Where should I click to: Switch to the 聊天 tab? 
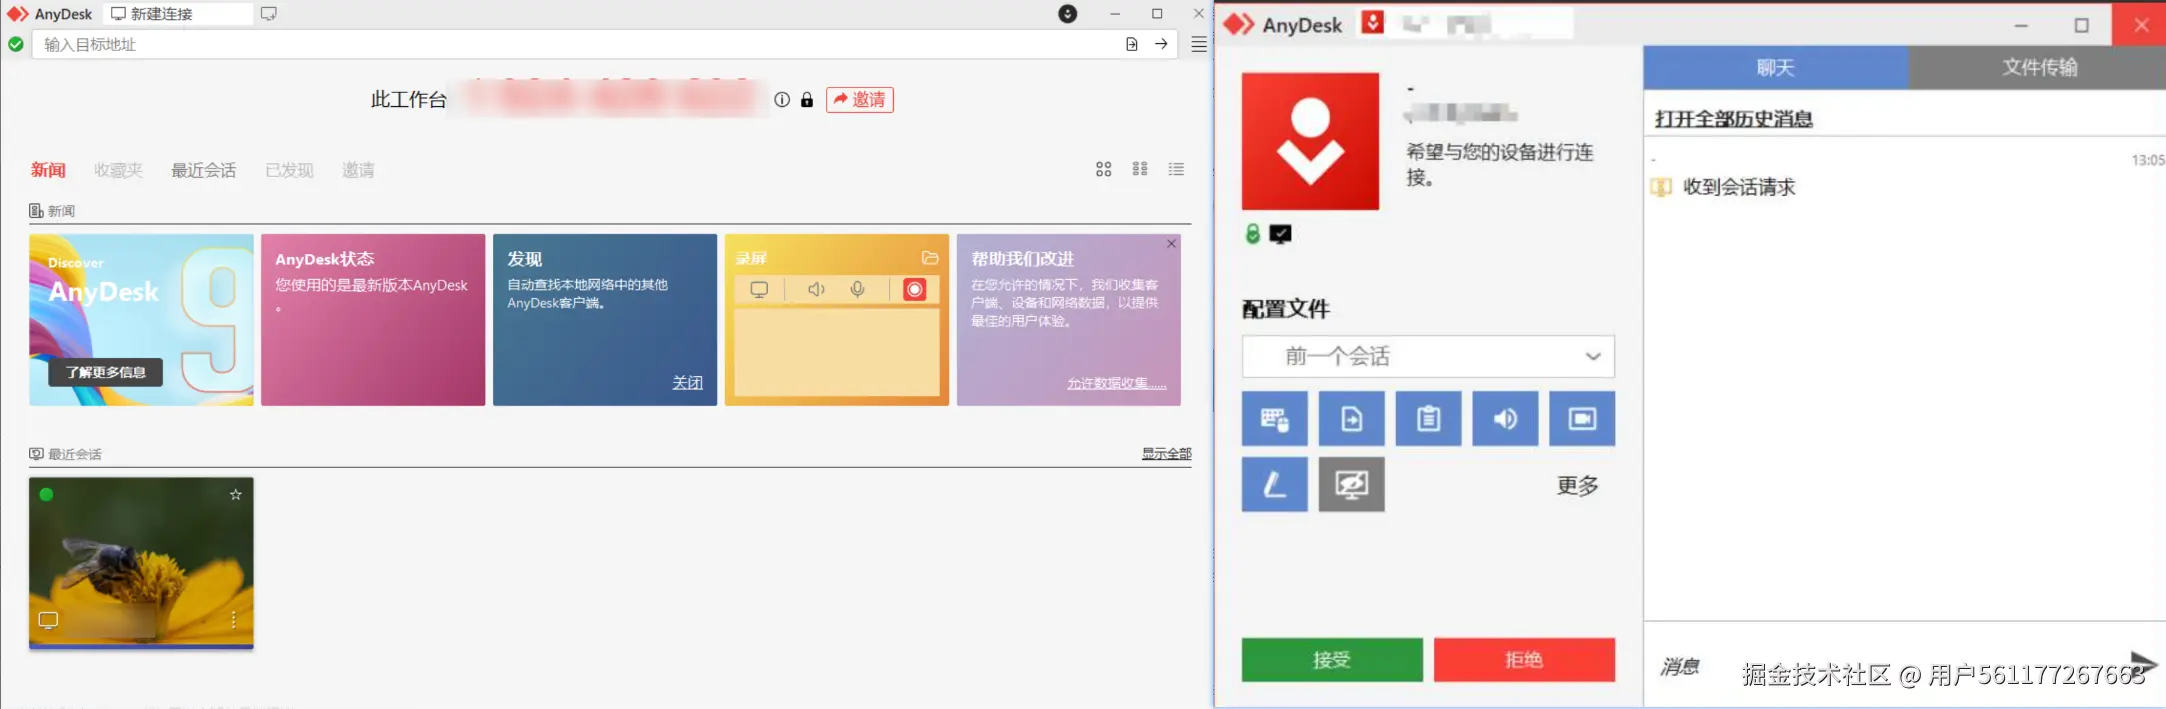(1776, 67)
